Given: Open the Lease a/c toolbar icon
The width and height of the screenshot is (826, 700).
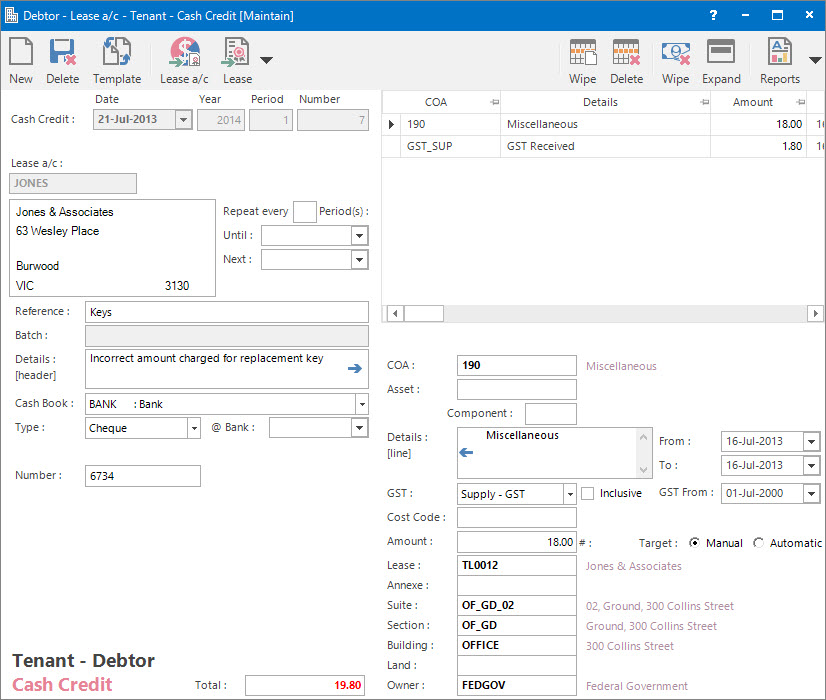Looking at the screenshot, I should 184,61.
